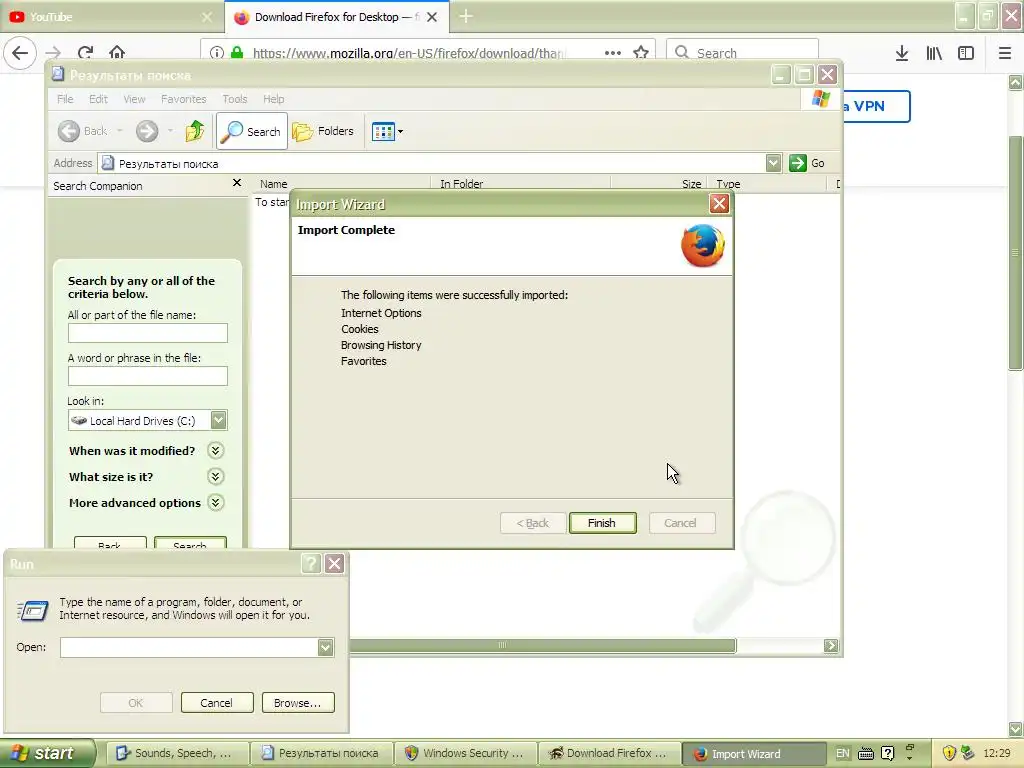This screenshot has height=768, width=1024.
Task: Click Folders button in Explorer toolbar
Action: point(323,131)
